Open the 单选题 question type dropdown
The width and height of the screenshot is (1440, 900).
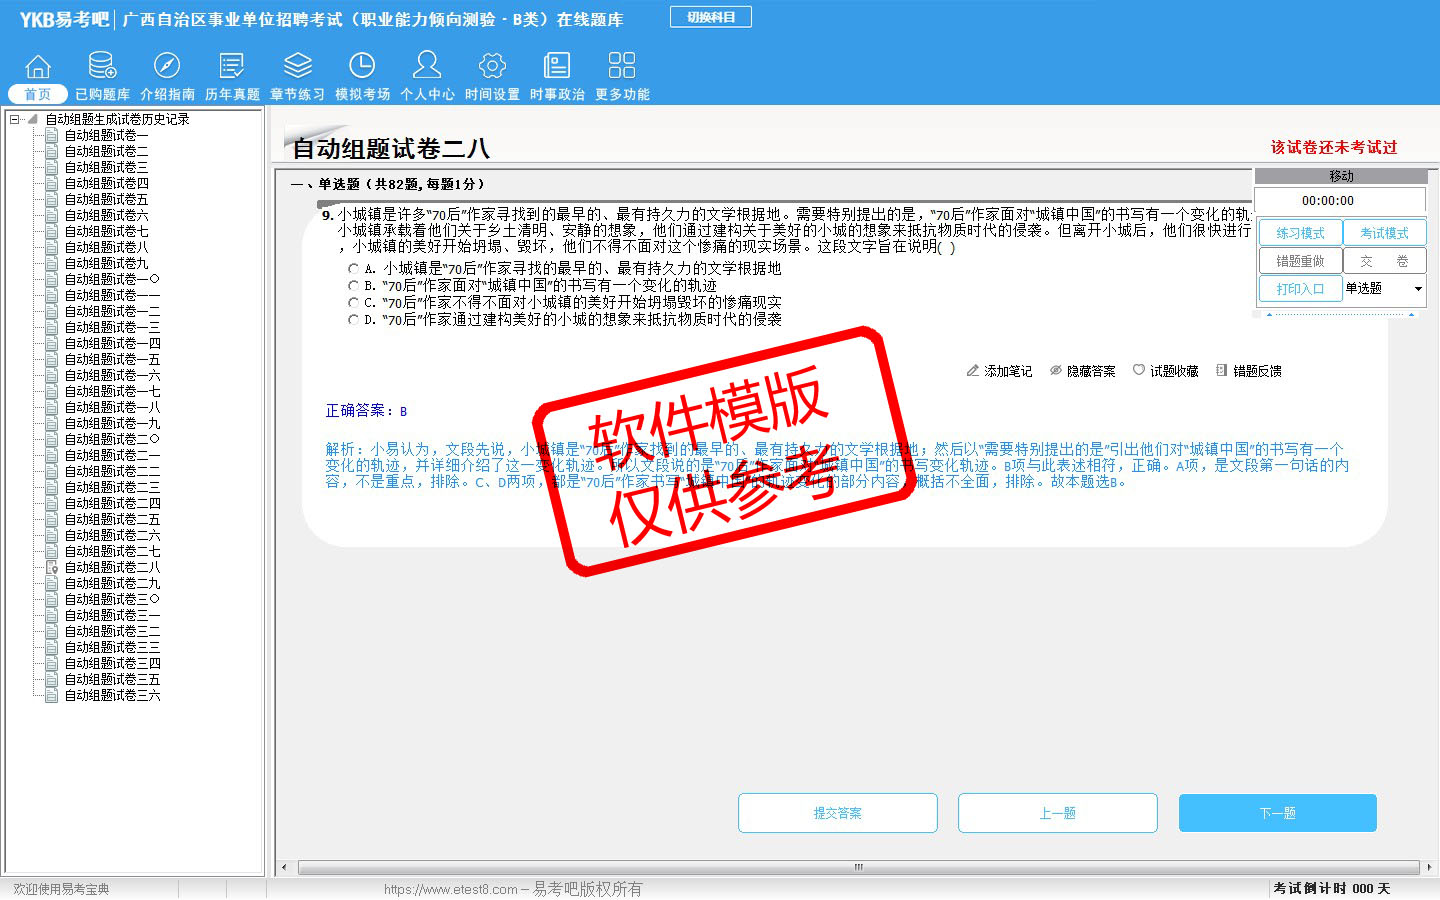[1417, 289]
